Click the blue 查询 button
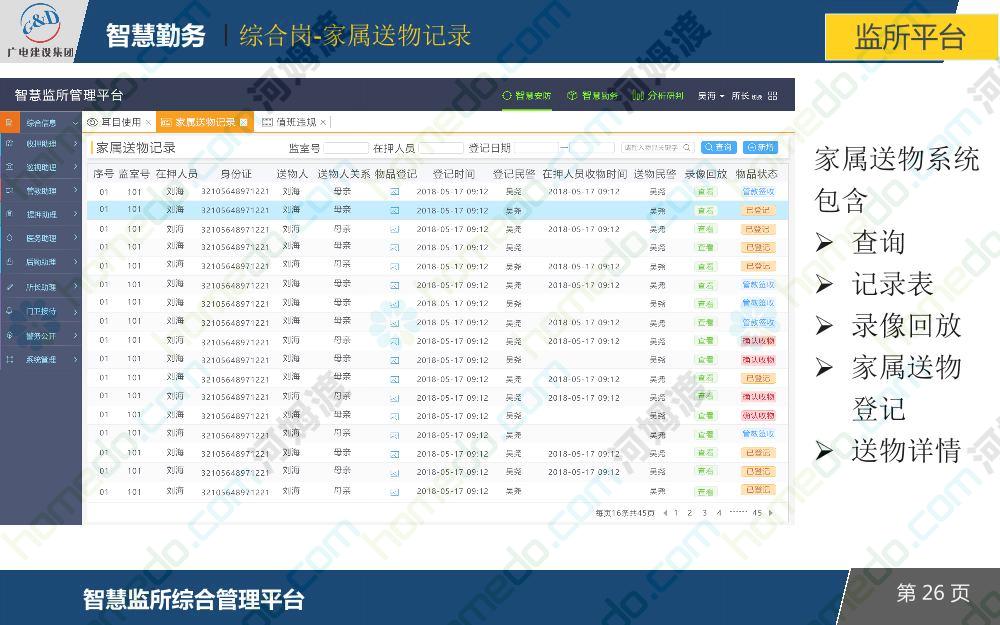This screenshot has height=625, width=1000. (718, 147)
